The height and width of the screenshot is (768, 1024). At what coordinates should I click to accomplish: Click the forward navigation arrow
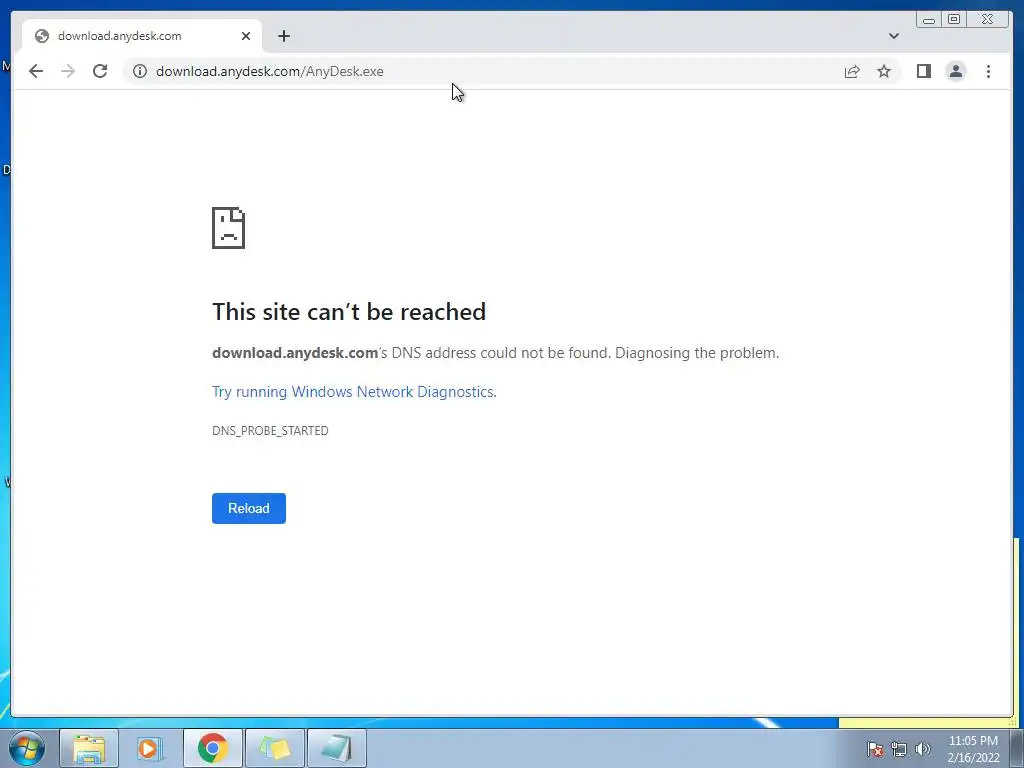pyautogui.click(x=68, y=71)
